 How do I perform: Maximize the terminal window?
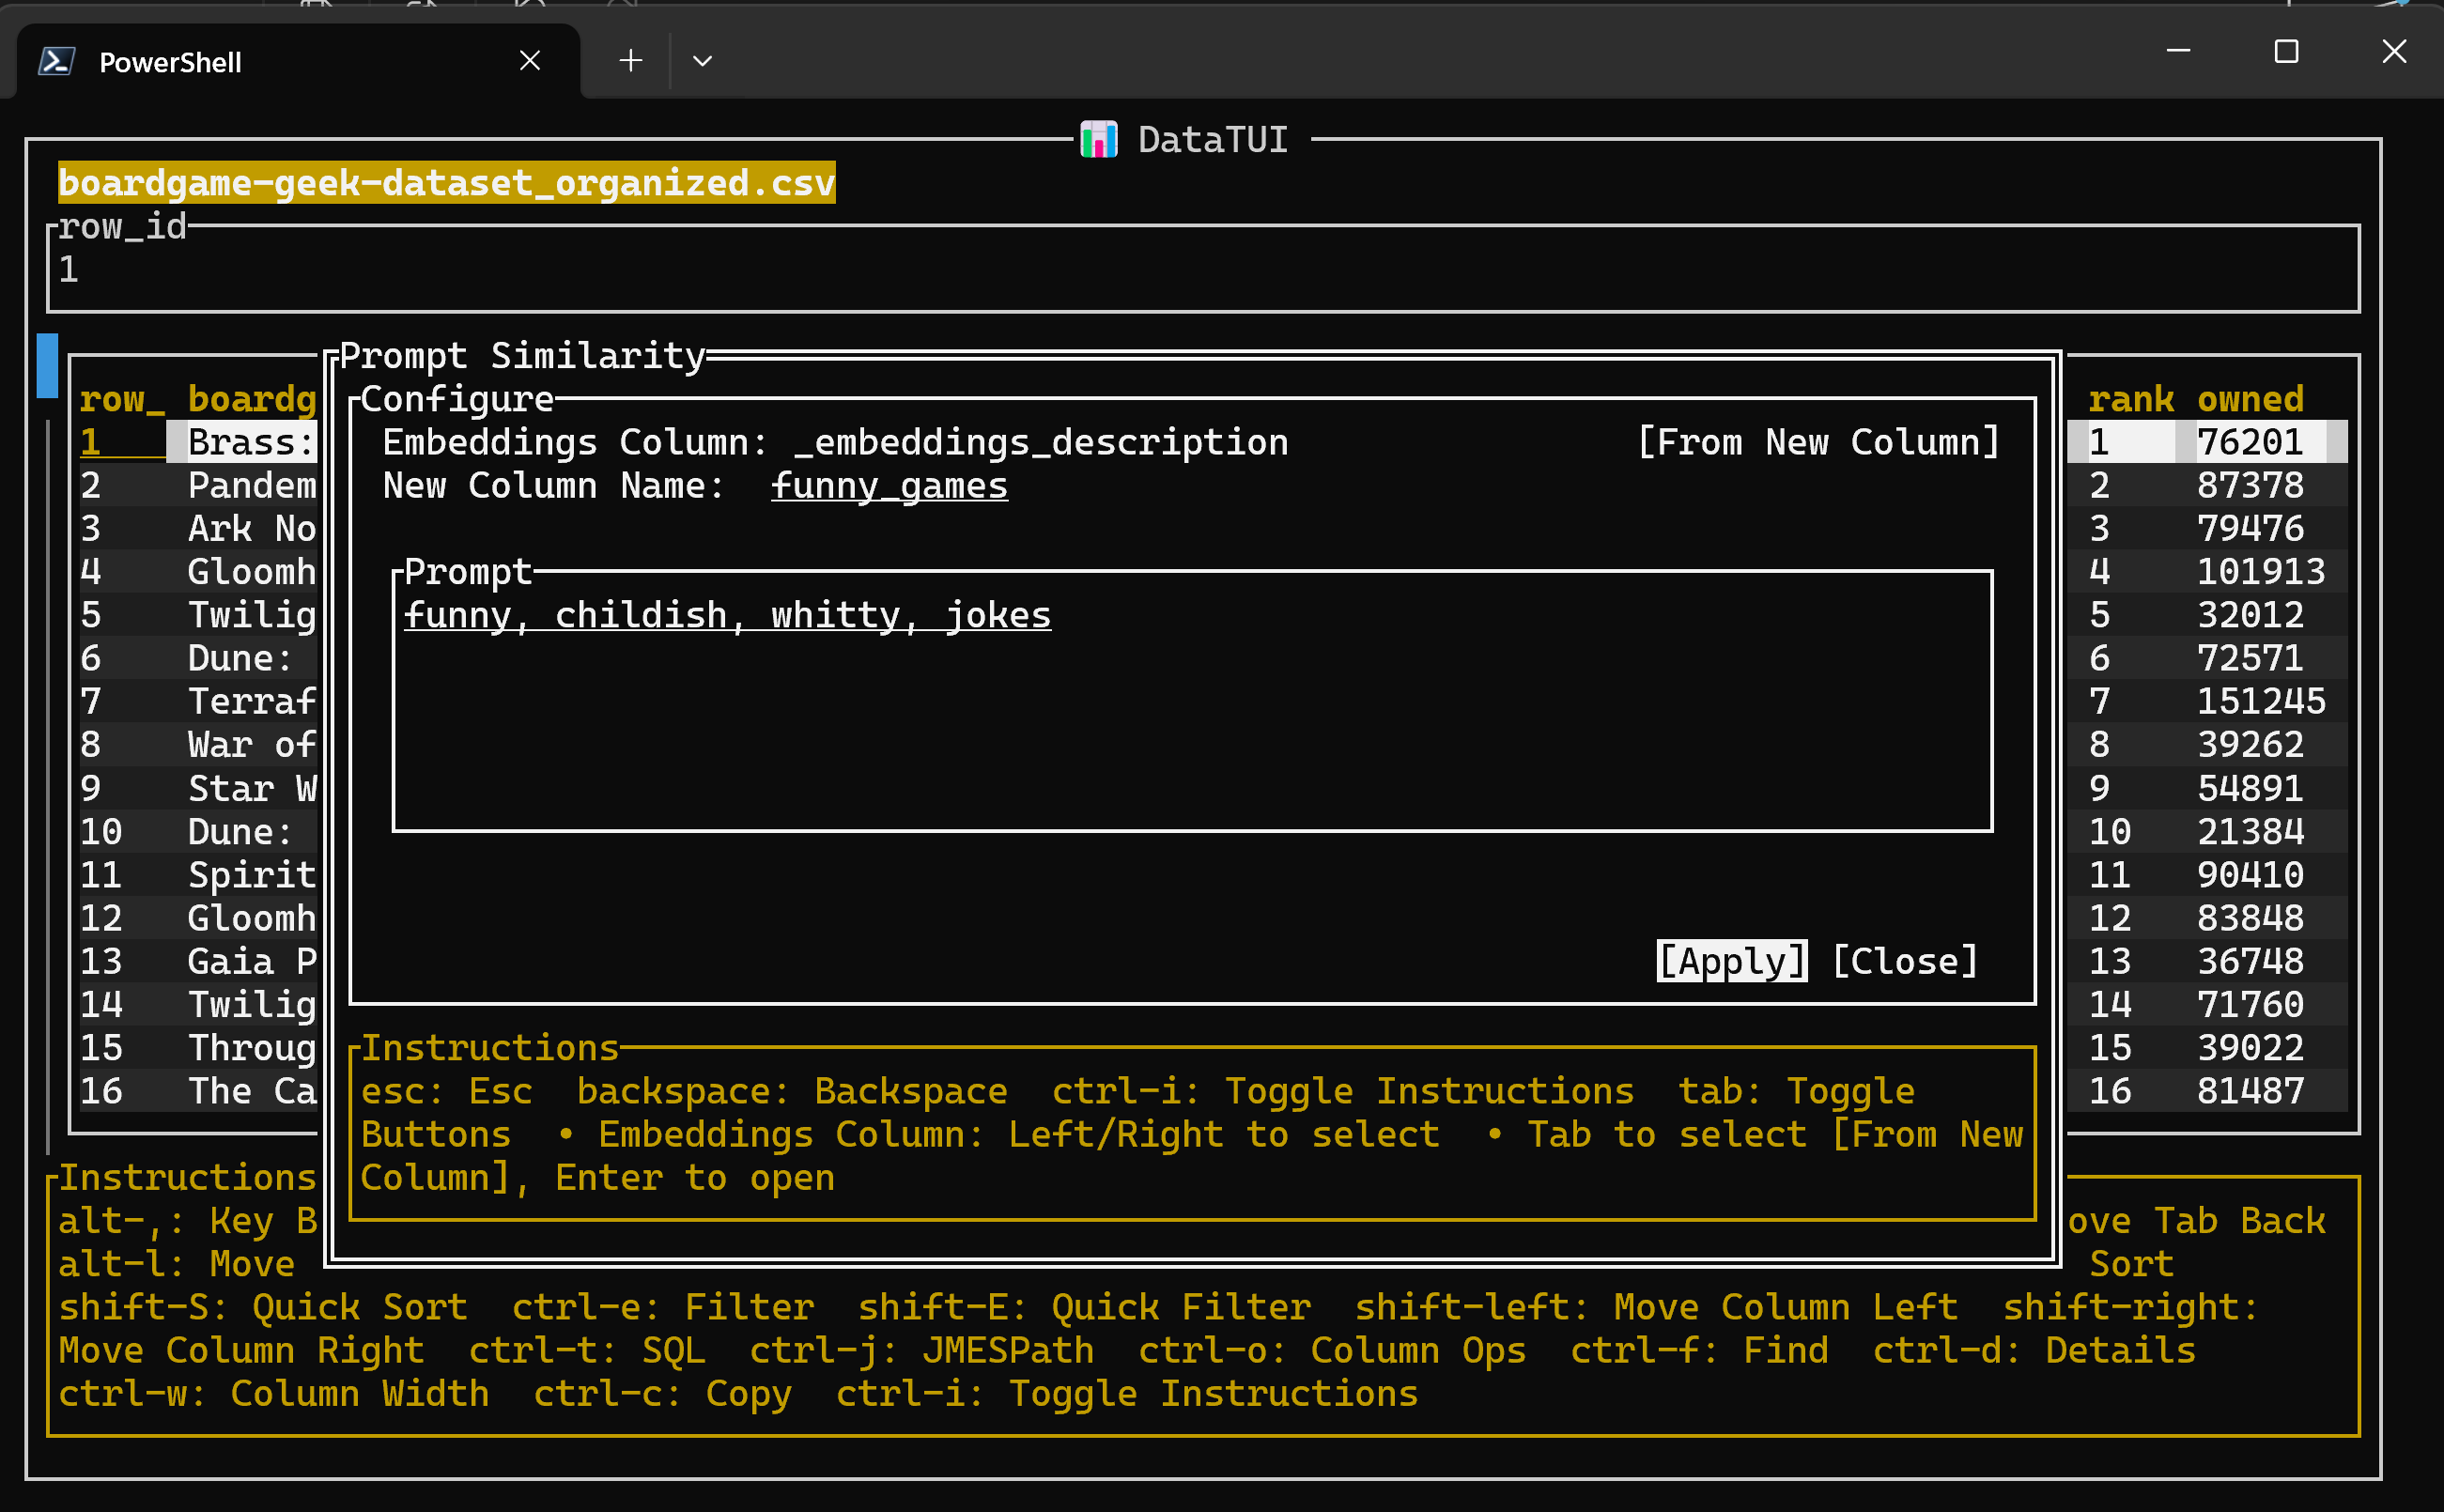[x=2286, y=51]
